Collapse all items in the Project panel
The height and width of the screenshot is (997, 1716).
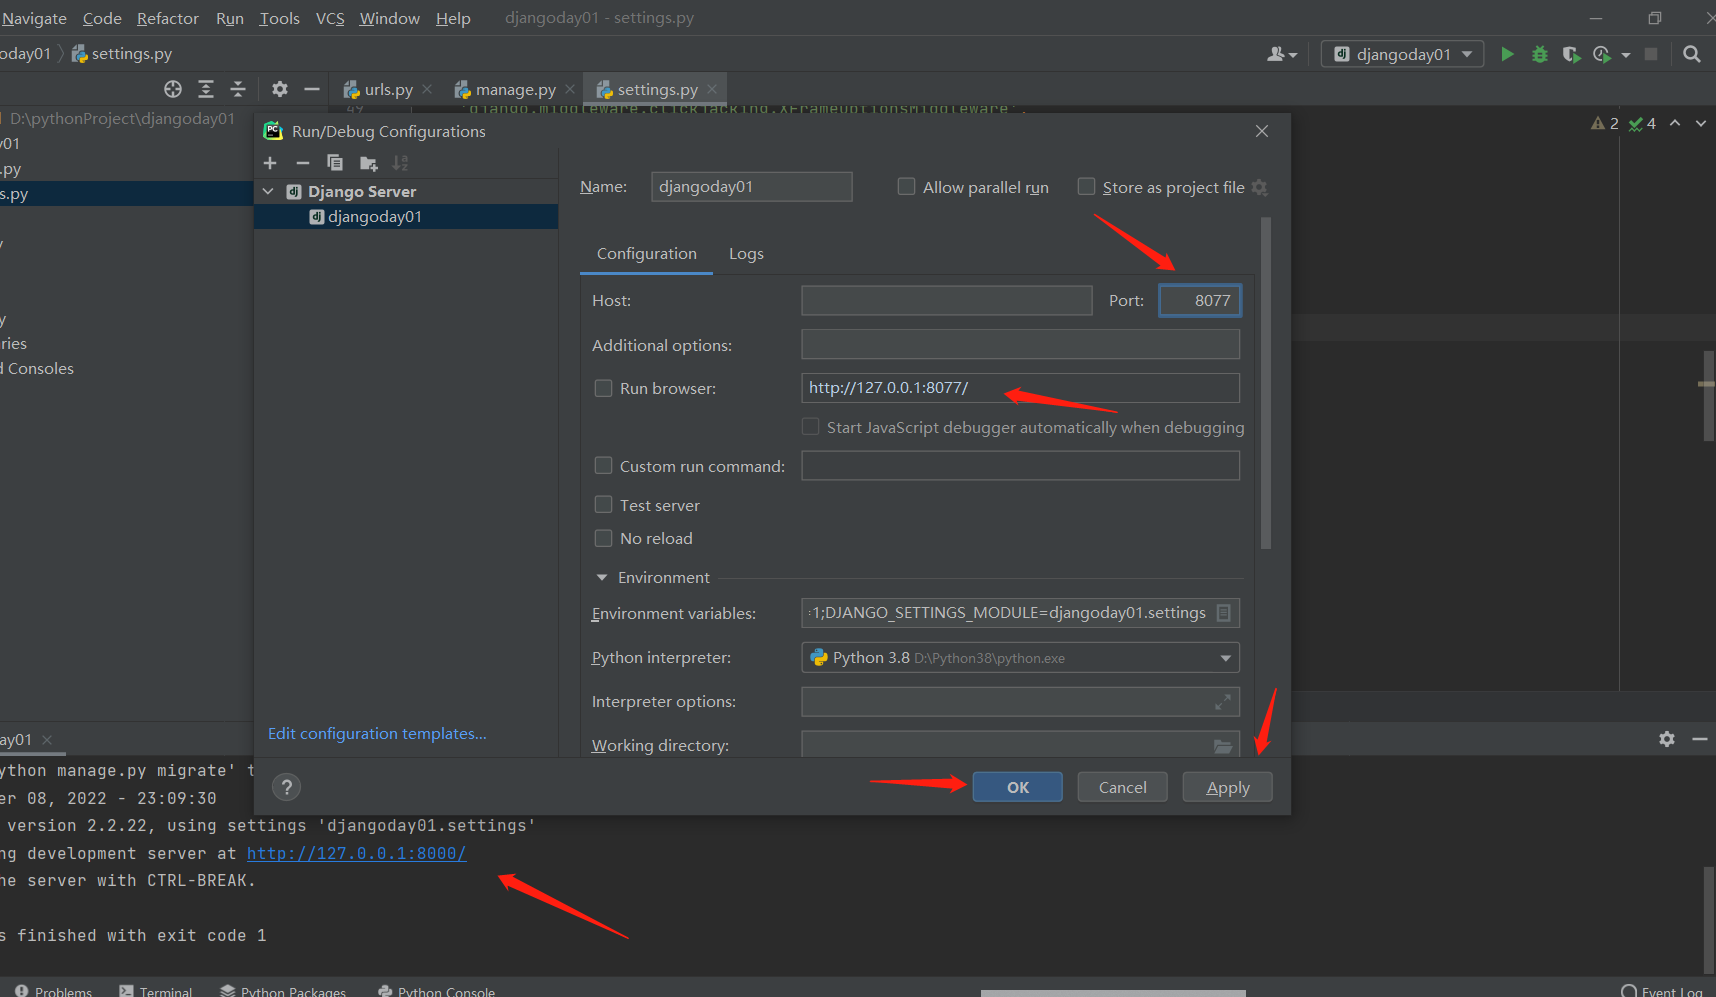pyautogui.click(x=238, y=89)
